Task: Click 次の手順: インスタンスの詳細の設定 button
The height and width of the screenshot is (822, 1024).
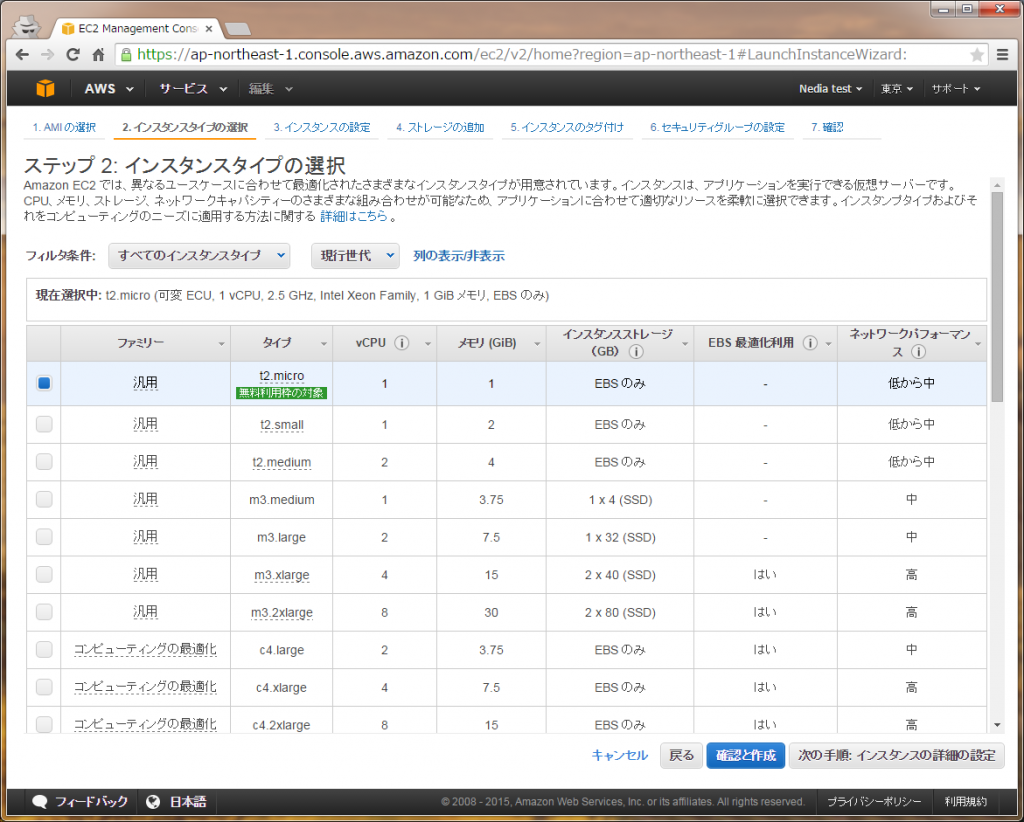Action: (x=896, y=755)
